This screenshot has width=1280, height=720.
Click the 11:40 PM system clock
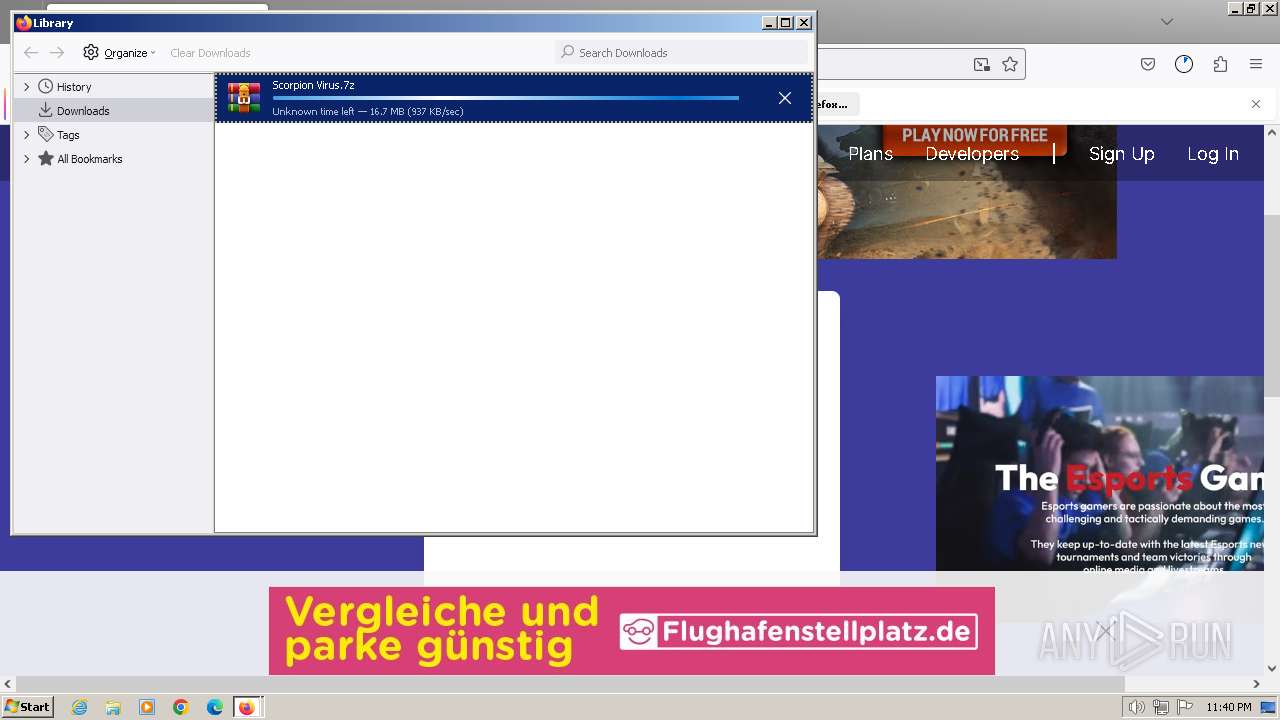tap(1229, 707)
